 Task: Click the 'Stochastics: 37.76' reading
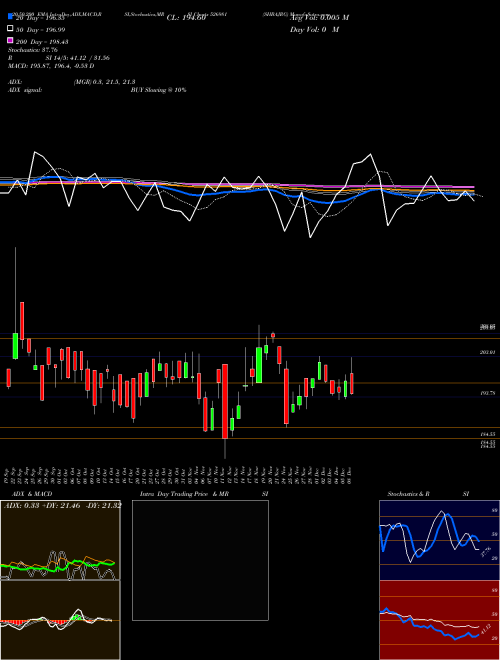pos(33,50)
